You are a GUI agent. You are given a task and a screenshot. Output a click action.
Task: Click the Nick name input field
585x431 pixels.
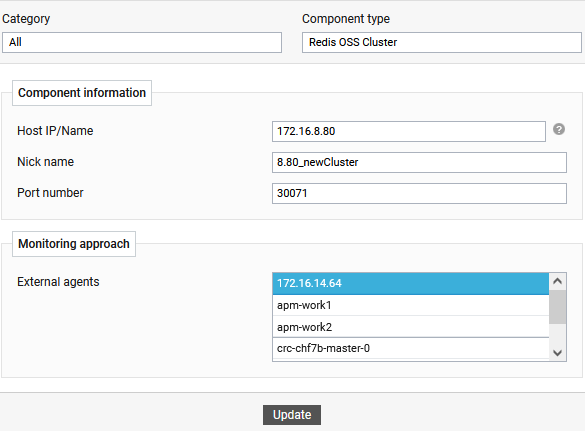pyautogui.click(x=419, y=162)
